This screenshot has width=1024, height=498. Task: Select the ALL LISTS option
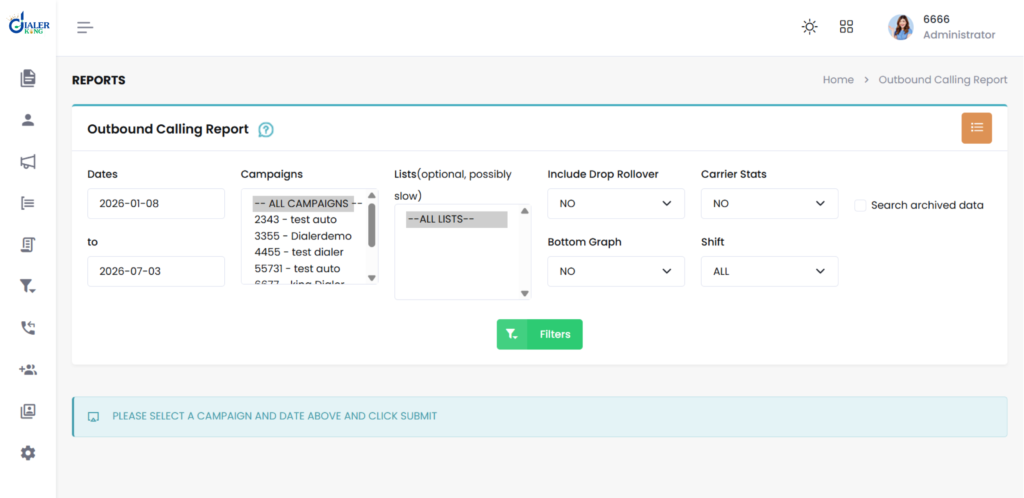(x=456, y=219)
